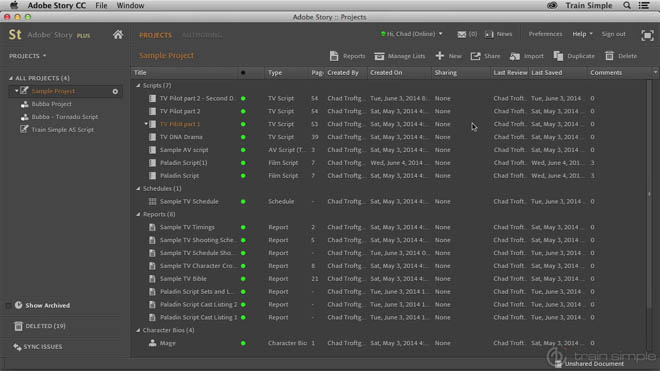Click Sign out
The image size is (660, 371).
point(613,34)
